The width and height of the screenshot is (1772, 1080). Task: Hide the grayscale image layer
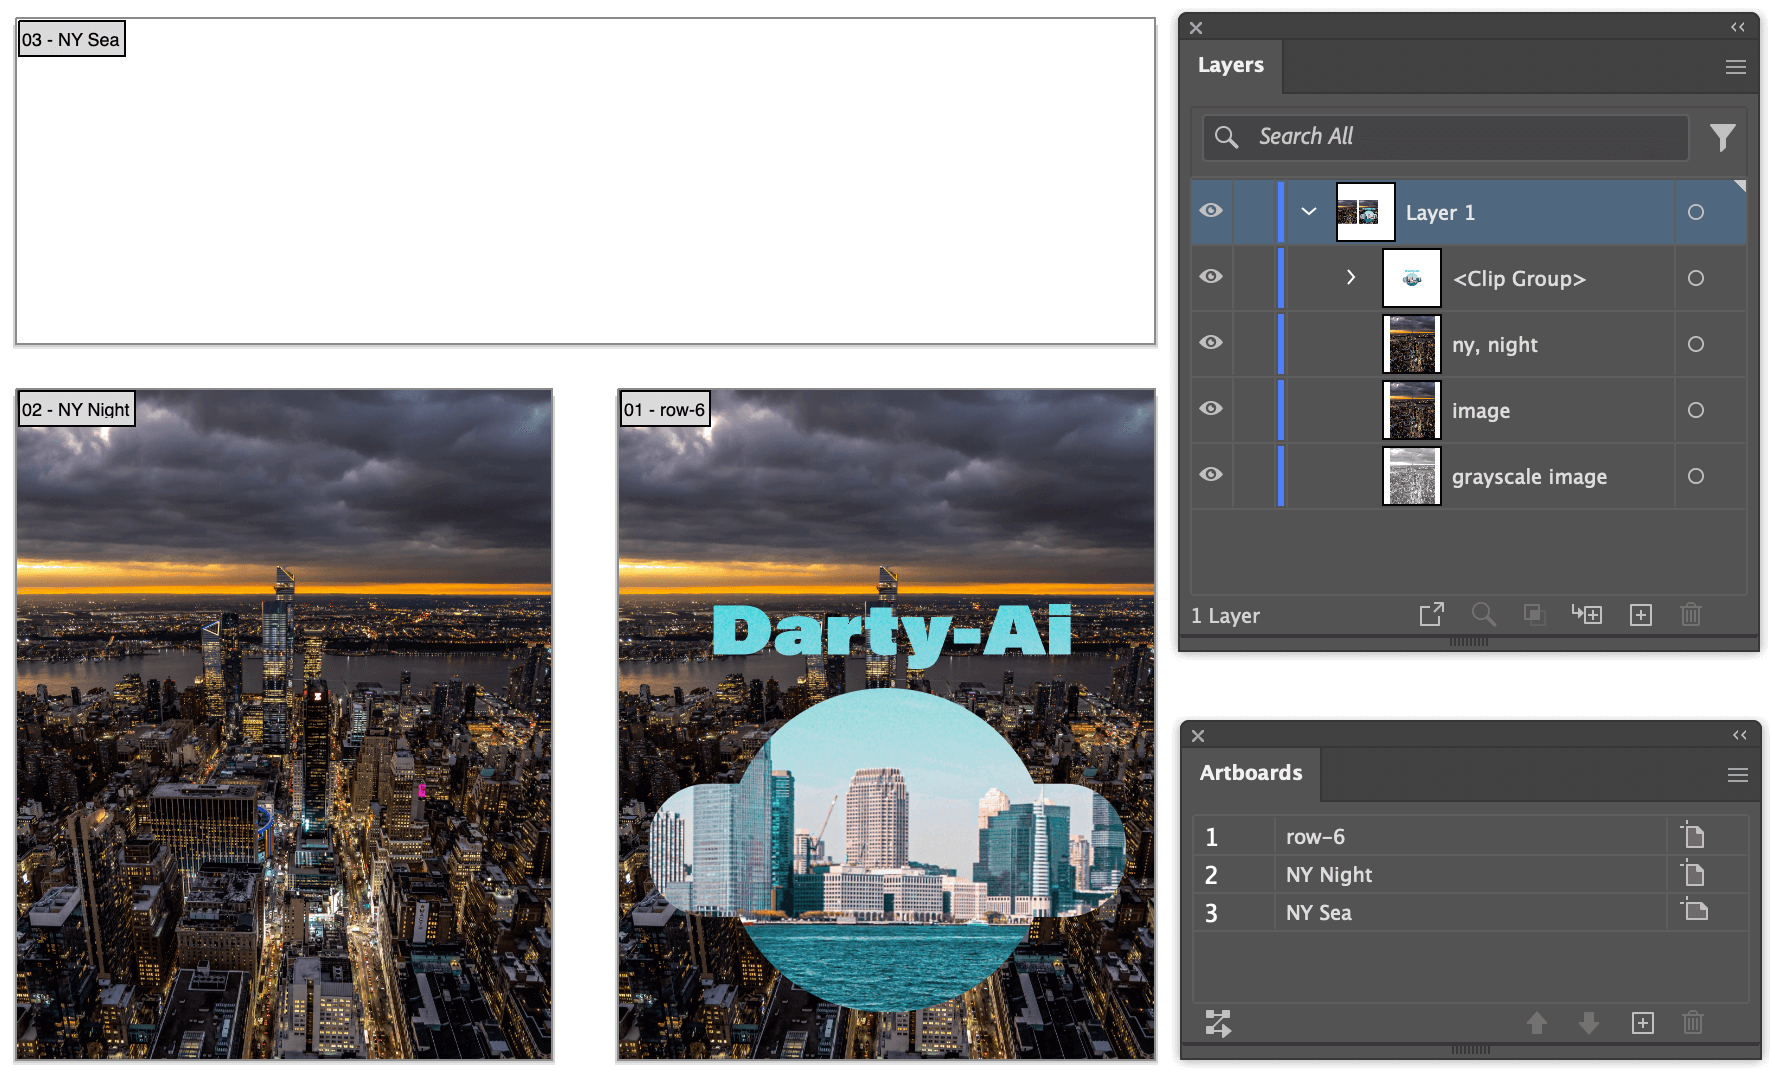(x=1211, y=475)
